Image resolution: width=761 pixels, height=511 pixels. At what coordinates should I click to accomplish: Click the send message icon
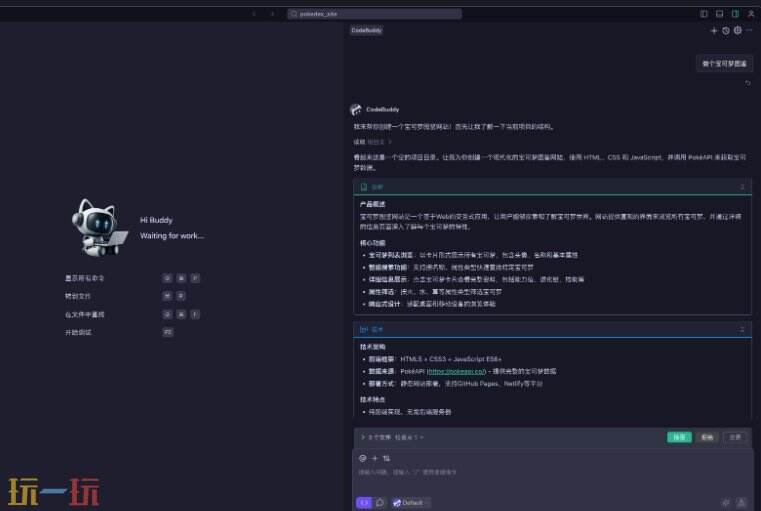pyautogui.click(x=741, y=503)
